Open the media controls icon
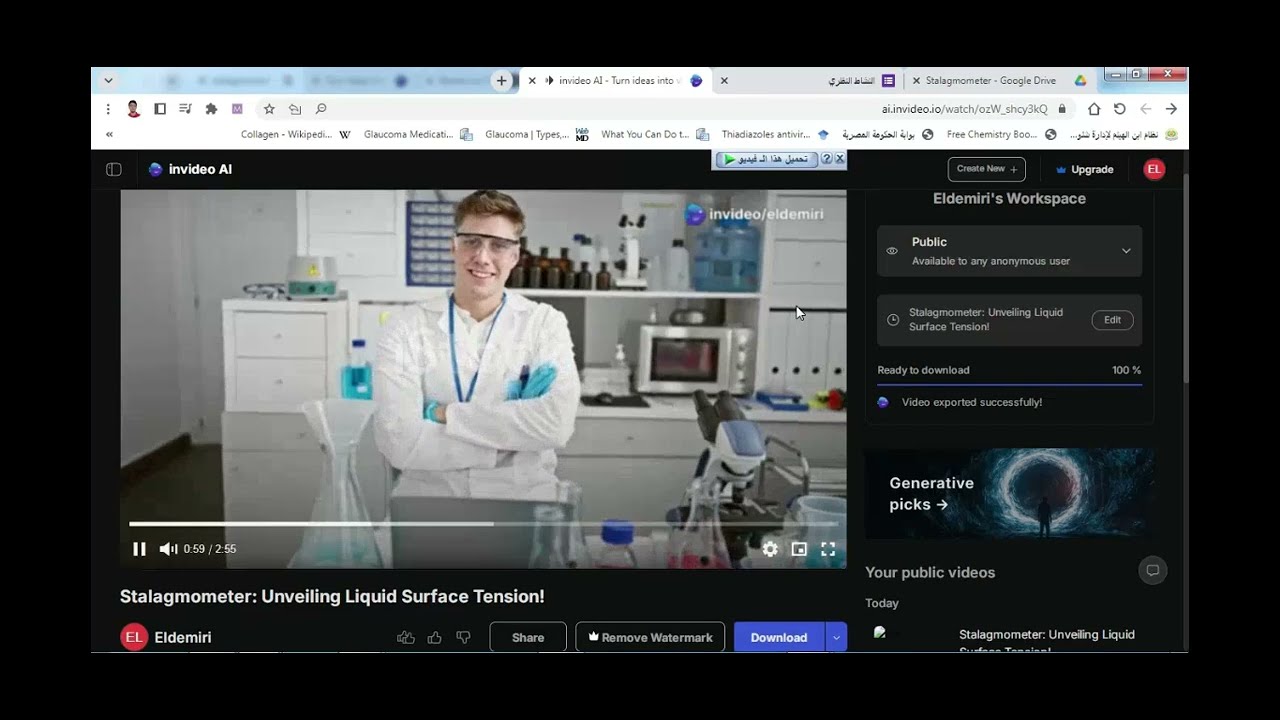Screen dimensions: 1280x720 pyautogui.click(x=185, y=109)
